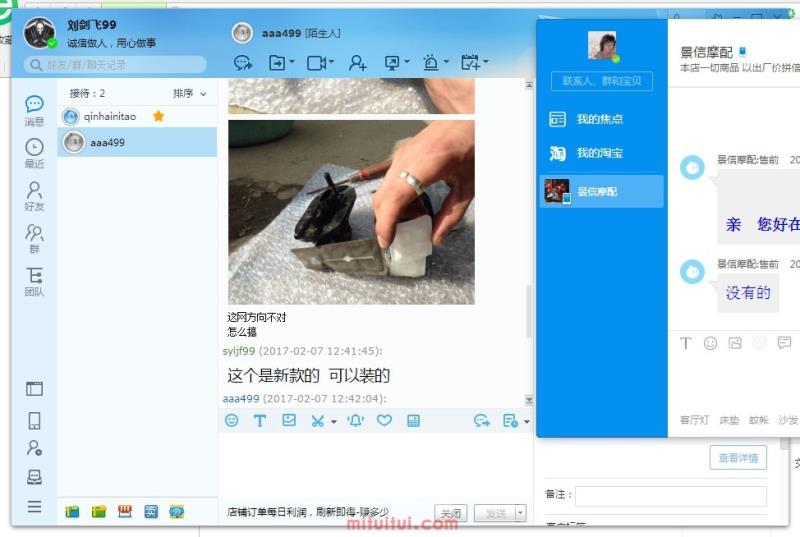Viewport: 800px width, 537px height.
Task: Select contact aaa499 in the reception list
Action: [x=137, y=142]
